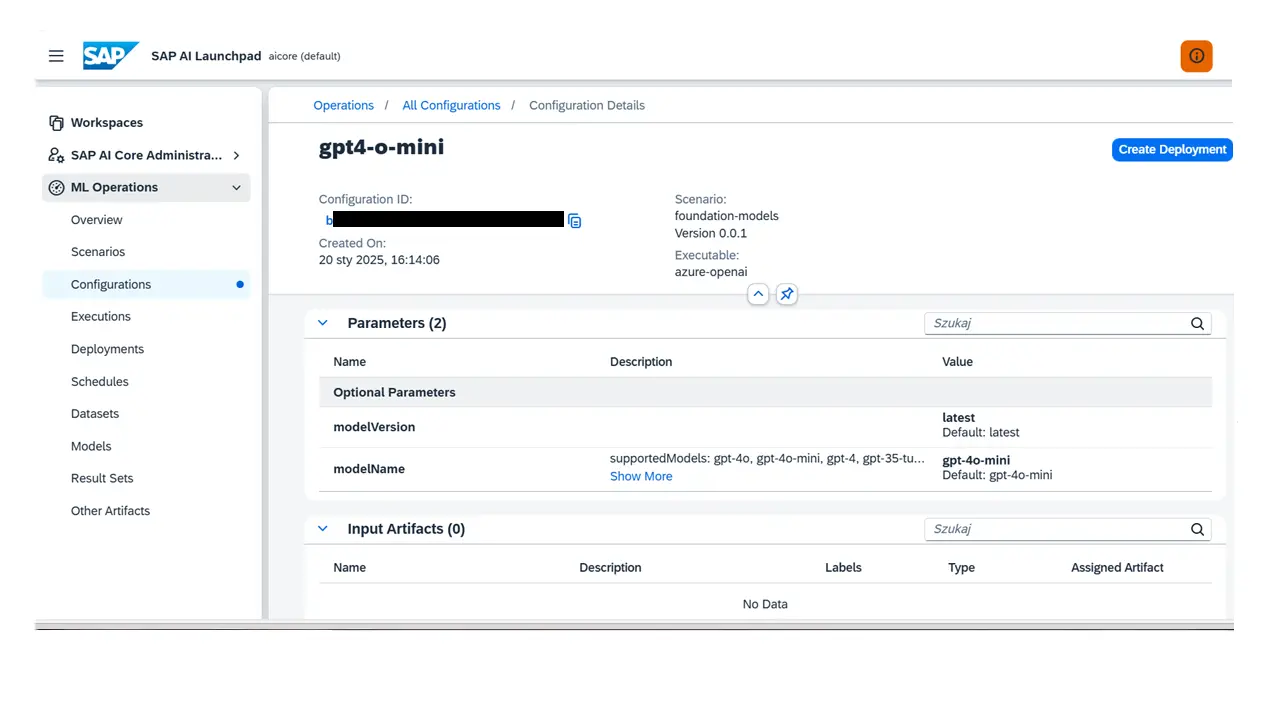Click the Szukaj search field under Input Artifacts

[1050, 528]
